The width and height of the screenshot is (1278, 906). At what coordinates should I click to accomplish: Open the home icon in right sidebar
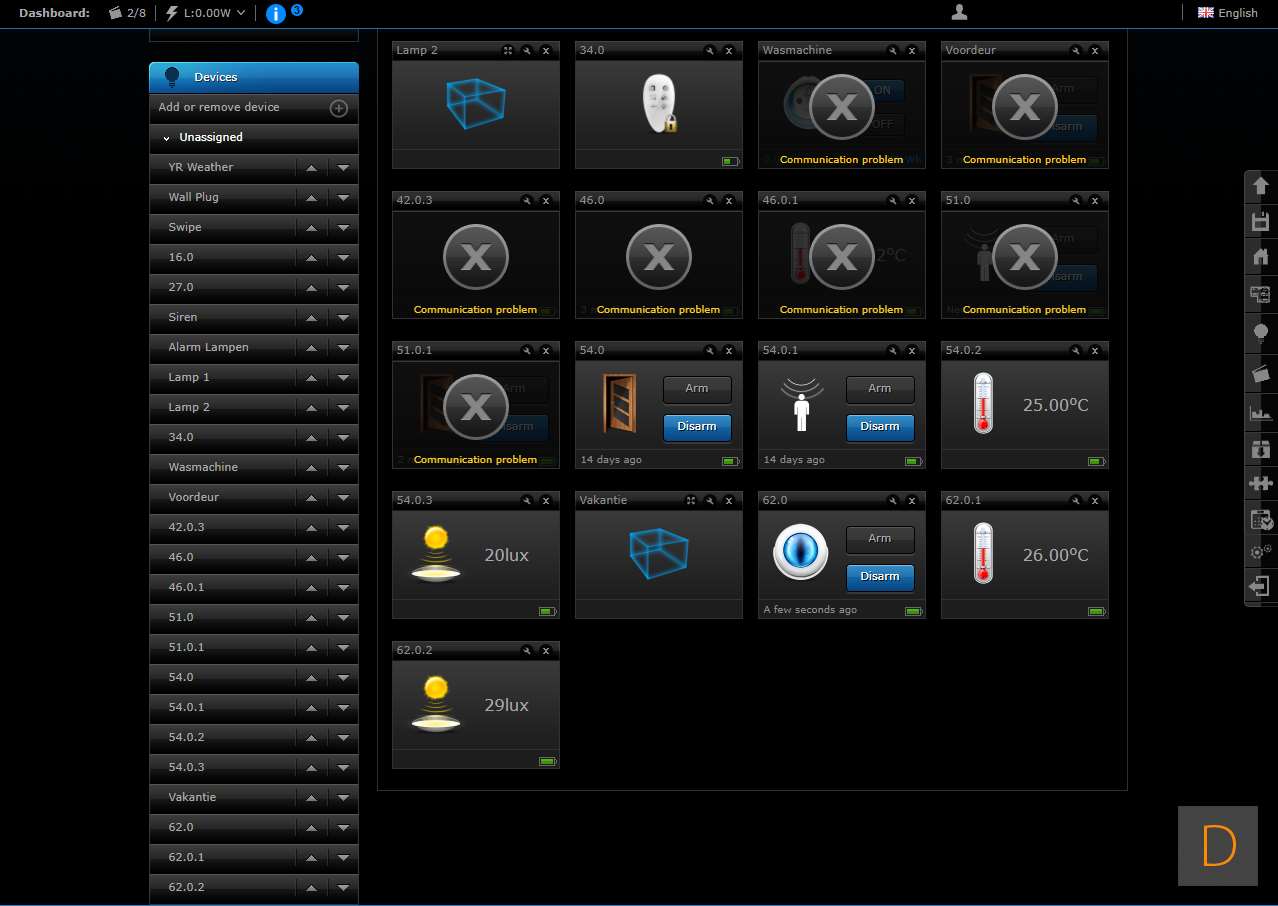tap(1260, 258)
